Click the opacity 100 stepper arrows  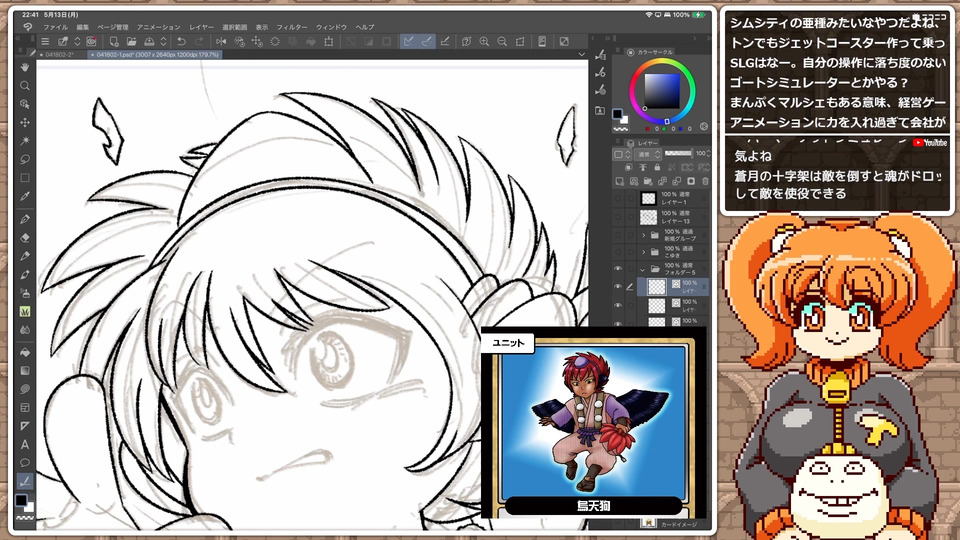(x=708, y=154)
